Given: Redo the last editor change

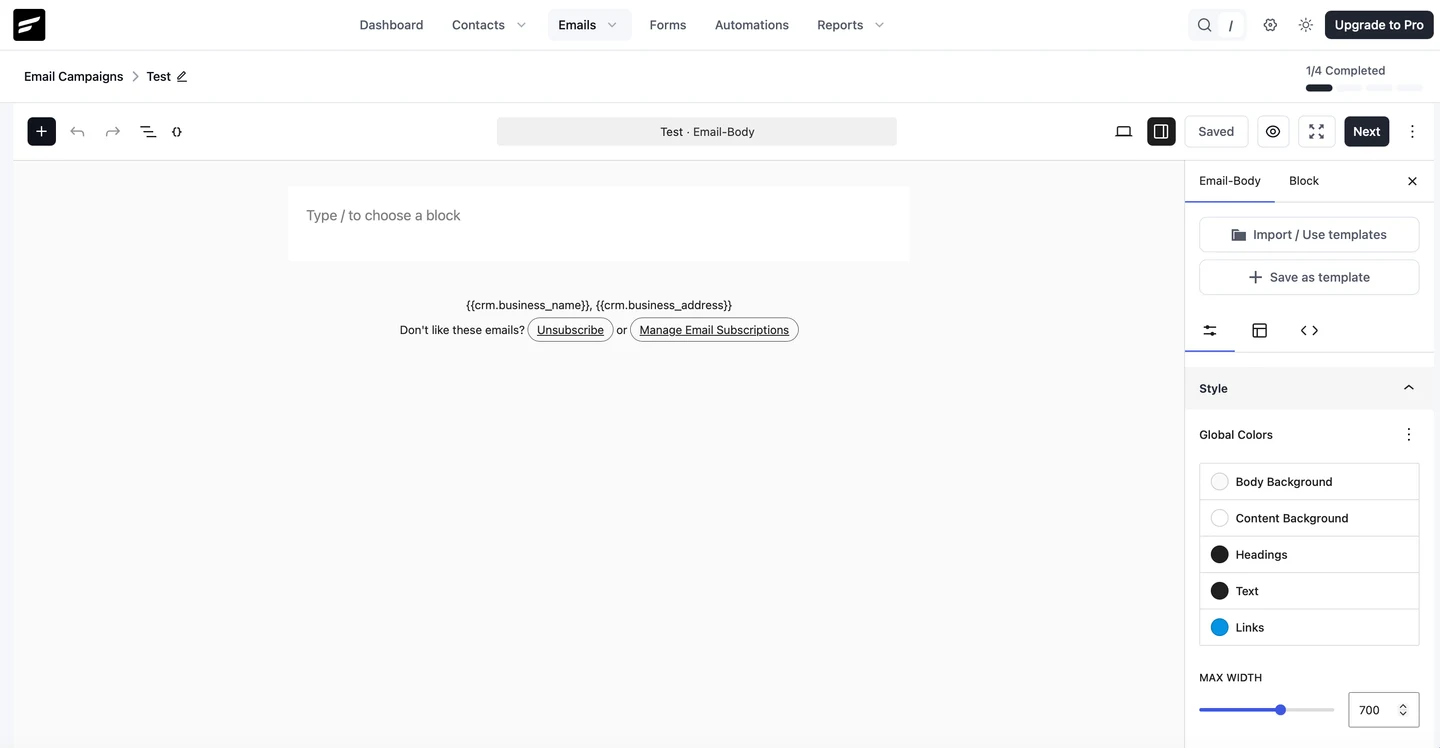Looking at the screenshot, I should click(113, 131).
